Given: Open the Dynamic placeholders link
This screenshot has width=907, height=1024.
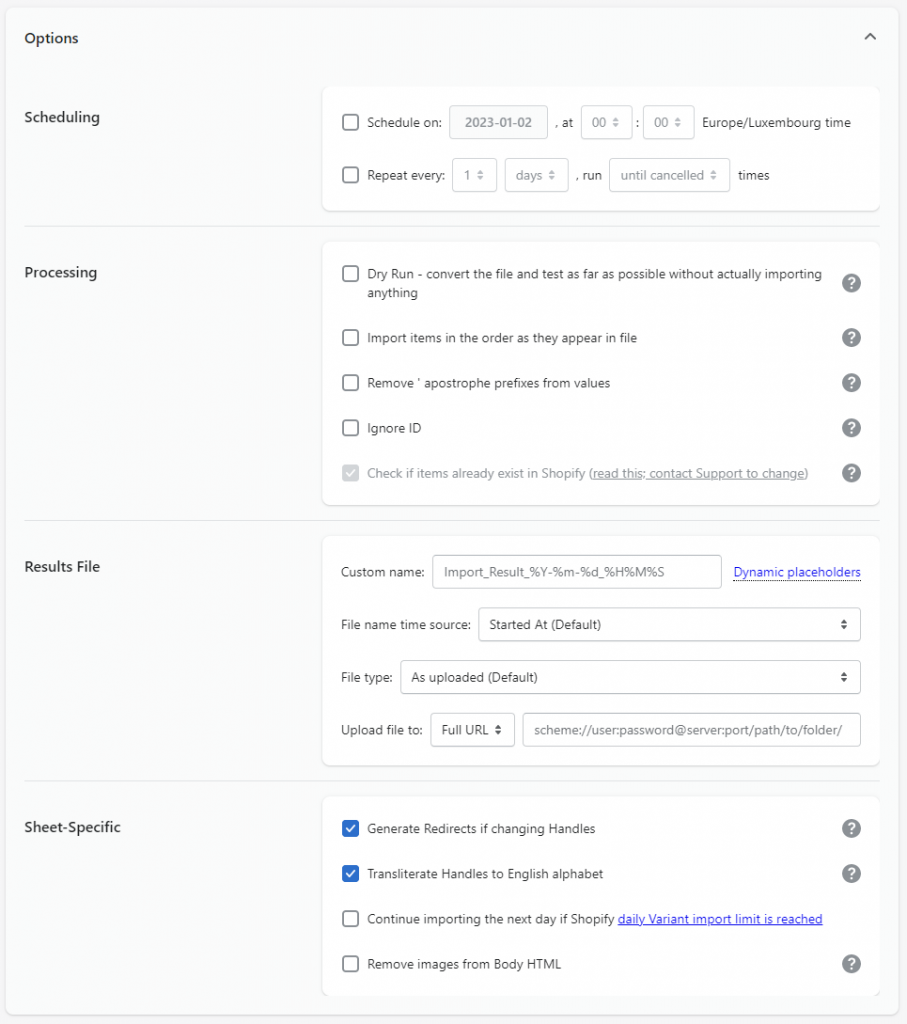Looking at the screenshot, I should pyautogui.click(x=796, y=571).
